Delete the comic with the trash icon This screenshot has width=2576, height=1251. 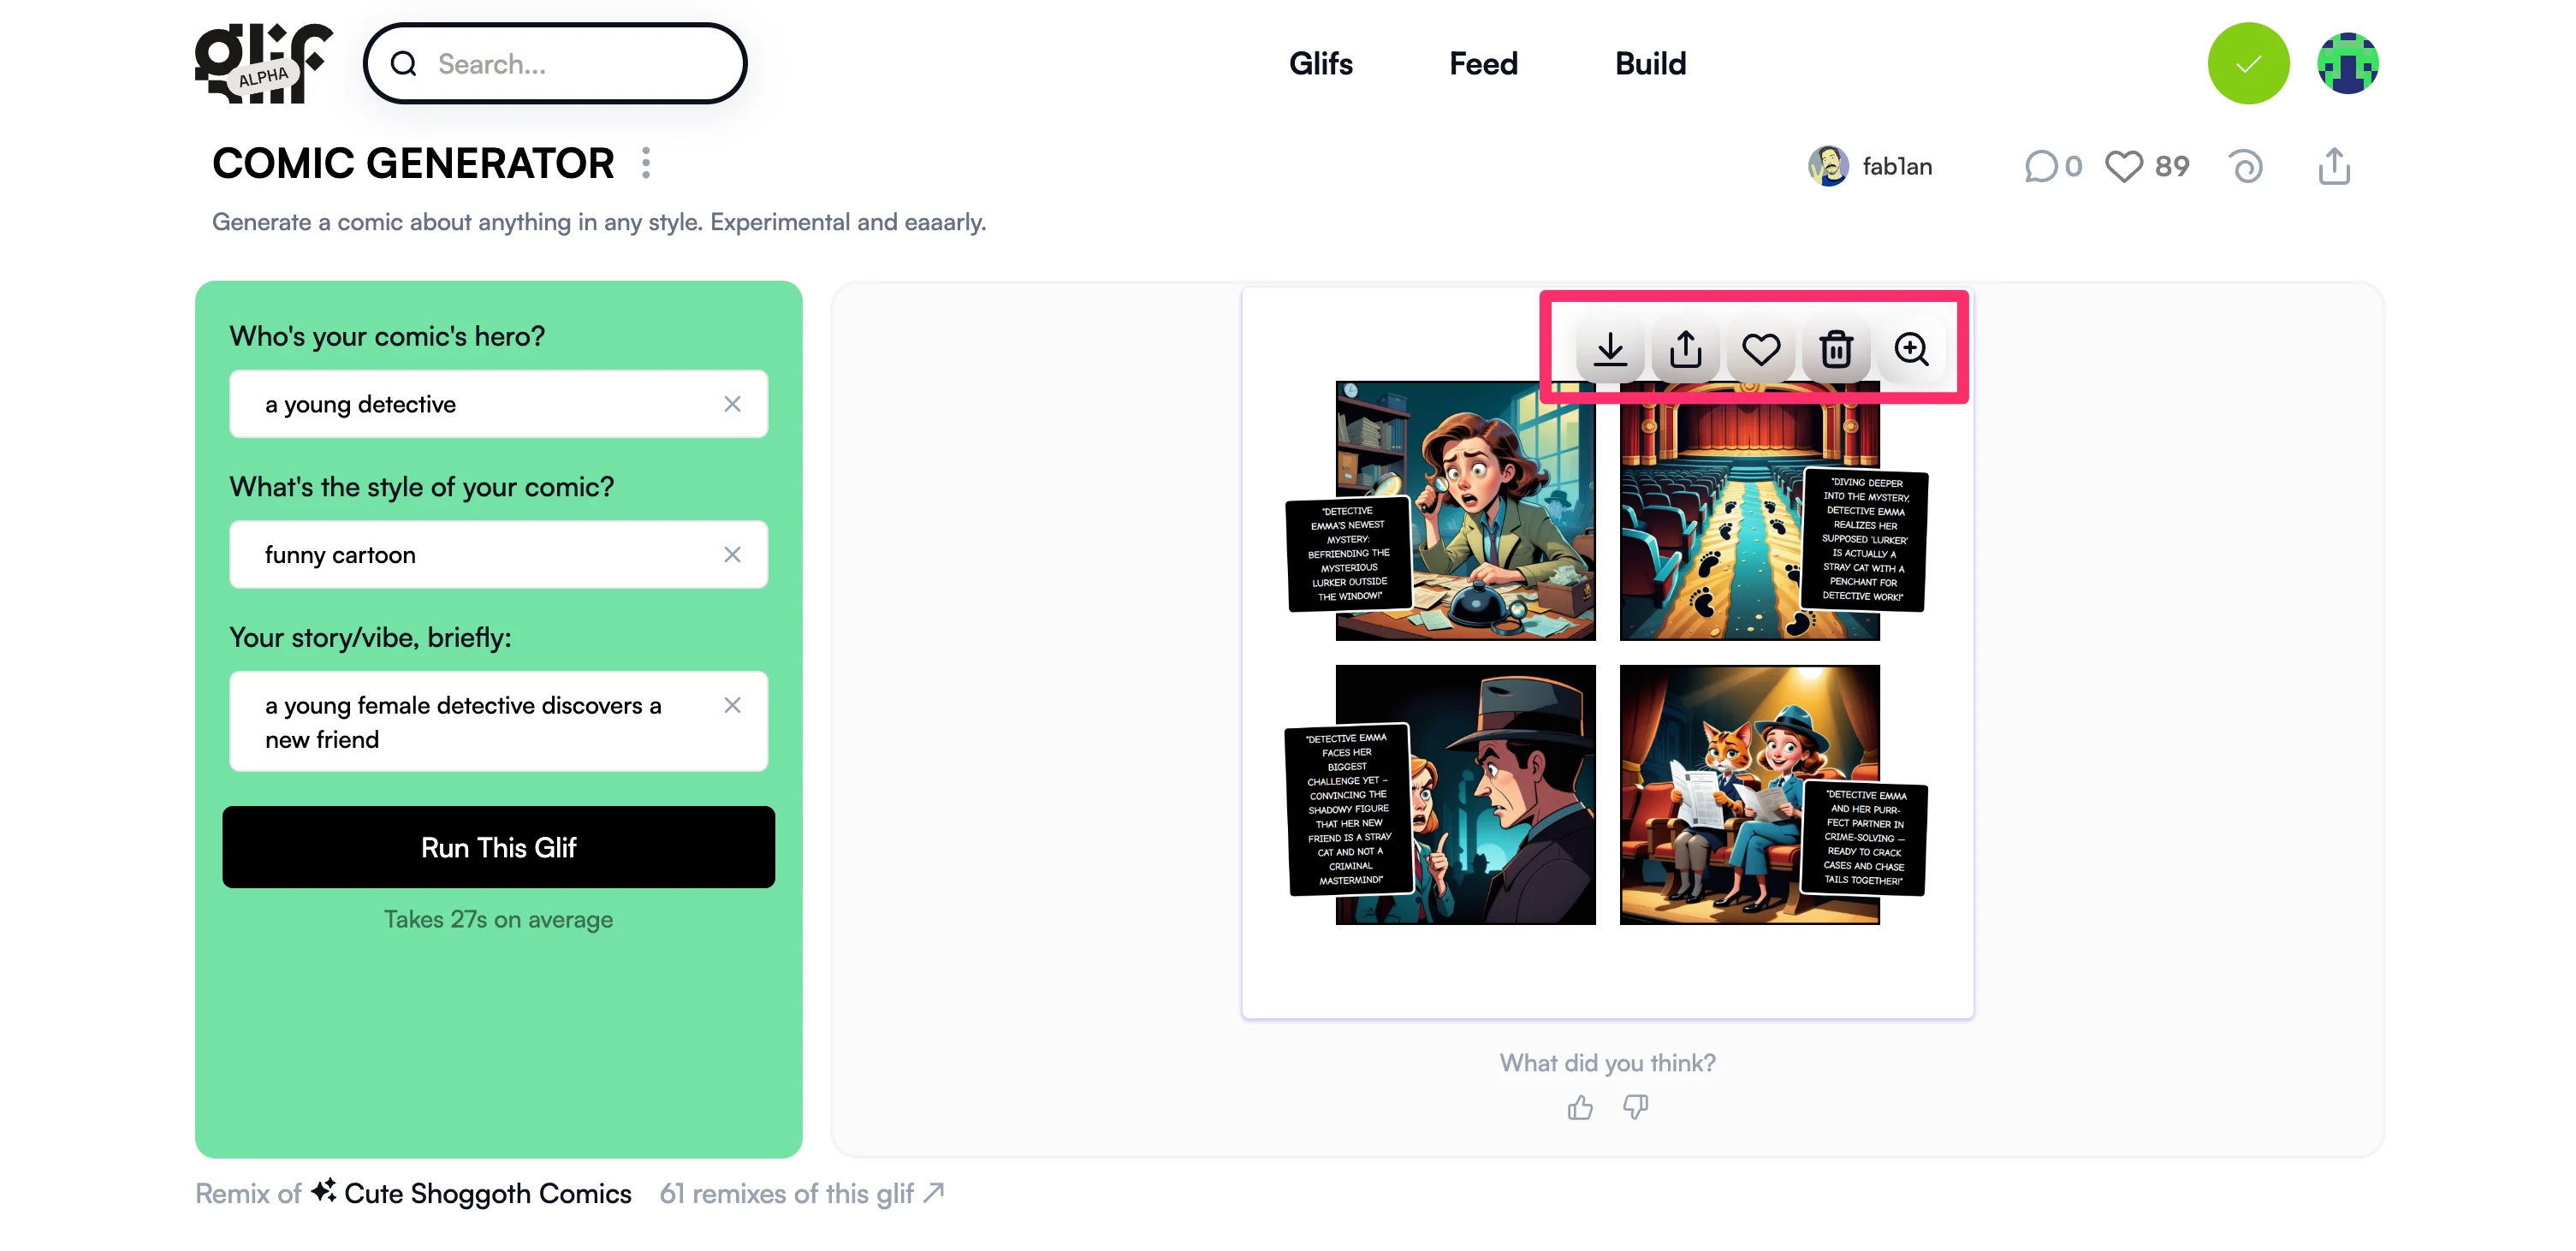point(1836,349)
